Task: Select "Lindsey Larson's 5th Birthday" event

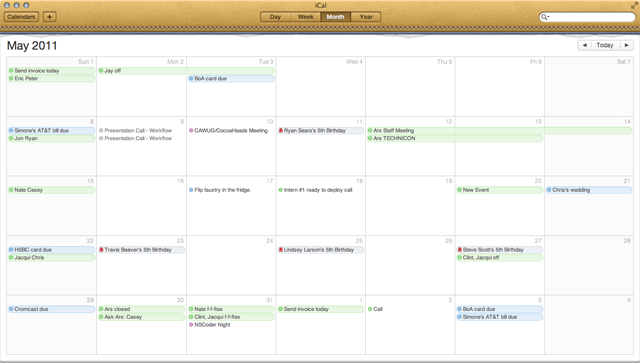Action: pos(320,250)
